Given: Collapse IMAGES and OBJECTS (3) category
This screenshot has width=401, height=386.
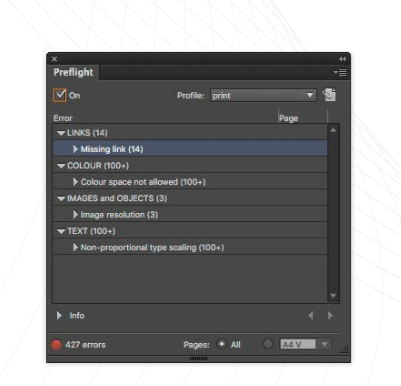Looking at the screenshot, I should pyautogui.click(x=61, y=199).
